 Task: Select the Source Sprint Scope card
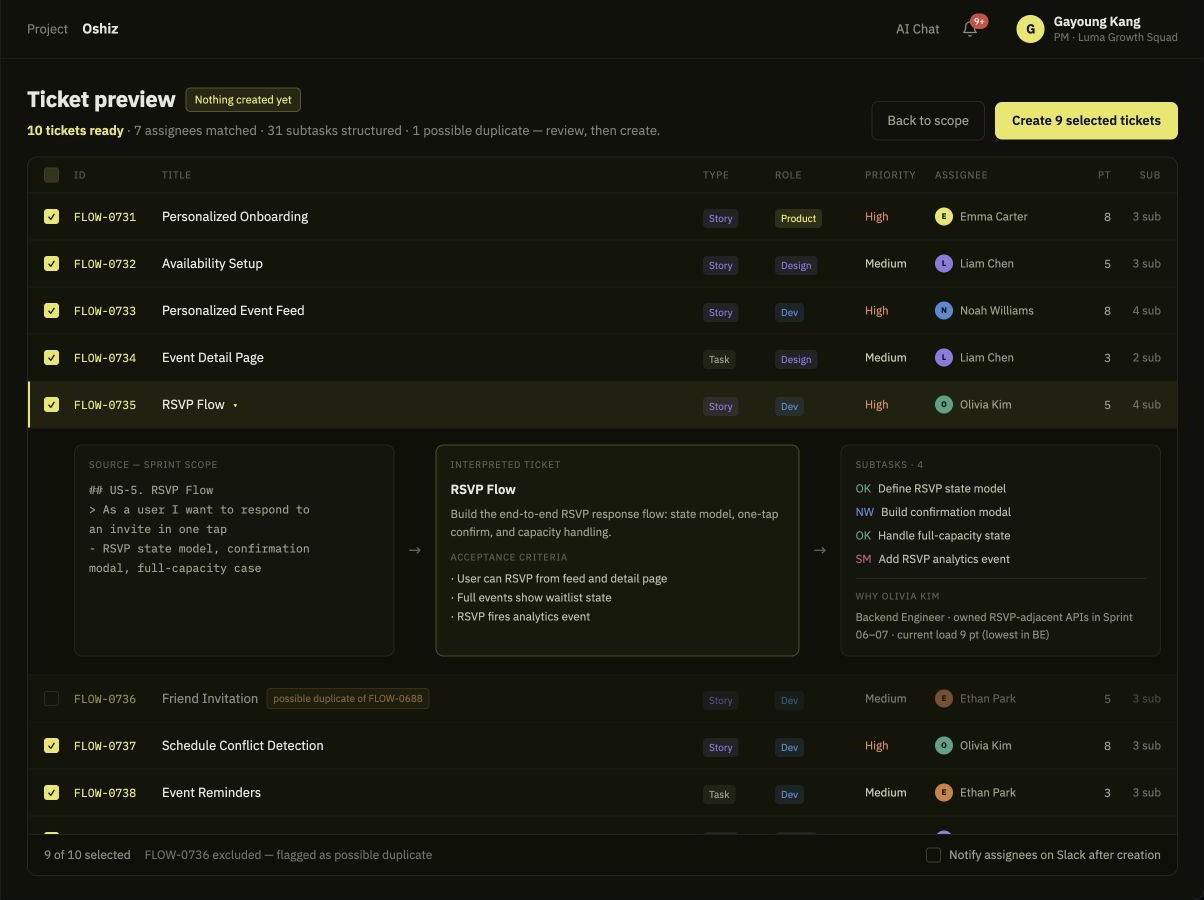pos(234,550)
